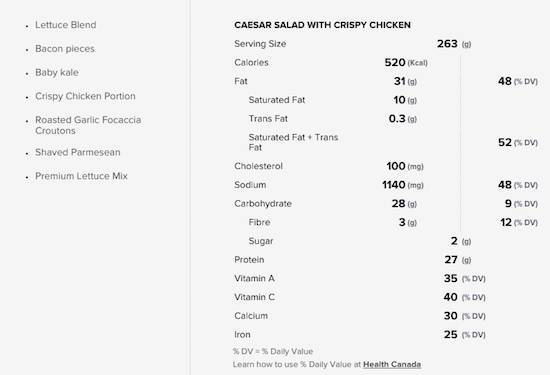550x375 pixels.
Task: Open the Health Canada link
Action: point(392,364)
